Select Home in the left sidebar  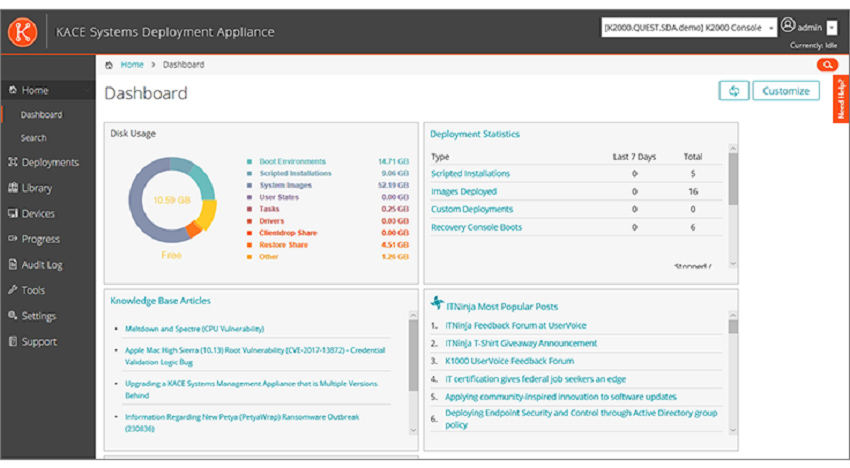(x=48, y=91)
